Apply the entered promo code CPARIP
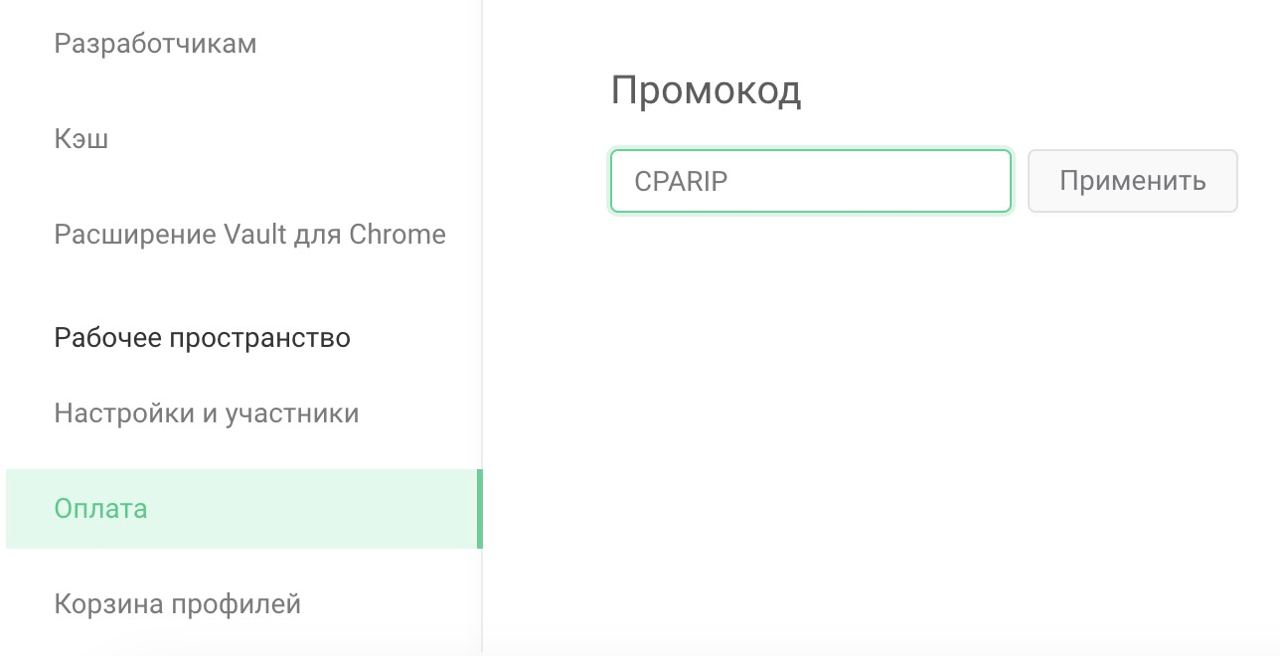Image resolution: width=1280 pixels, height=656 pixels. [x=1132, y=181]
